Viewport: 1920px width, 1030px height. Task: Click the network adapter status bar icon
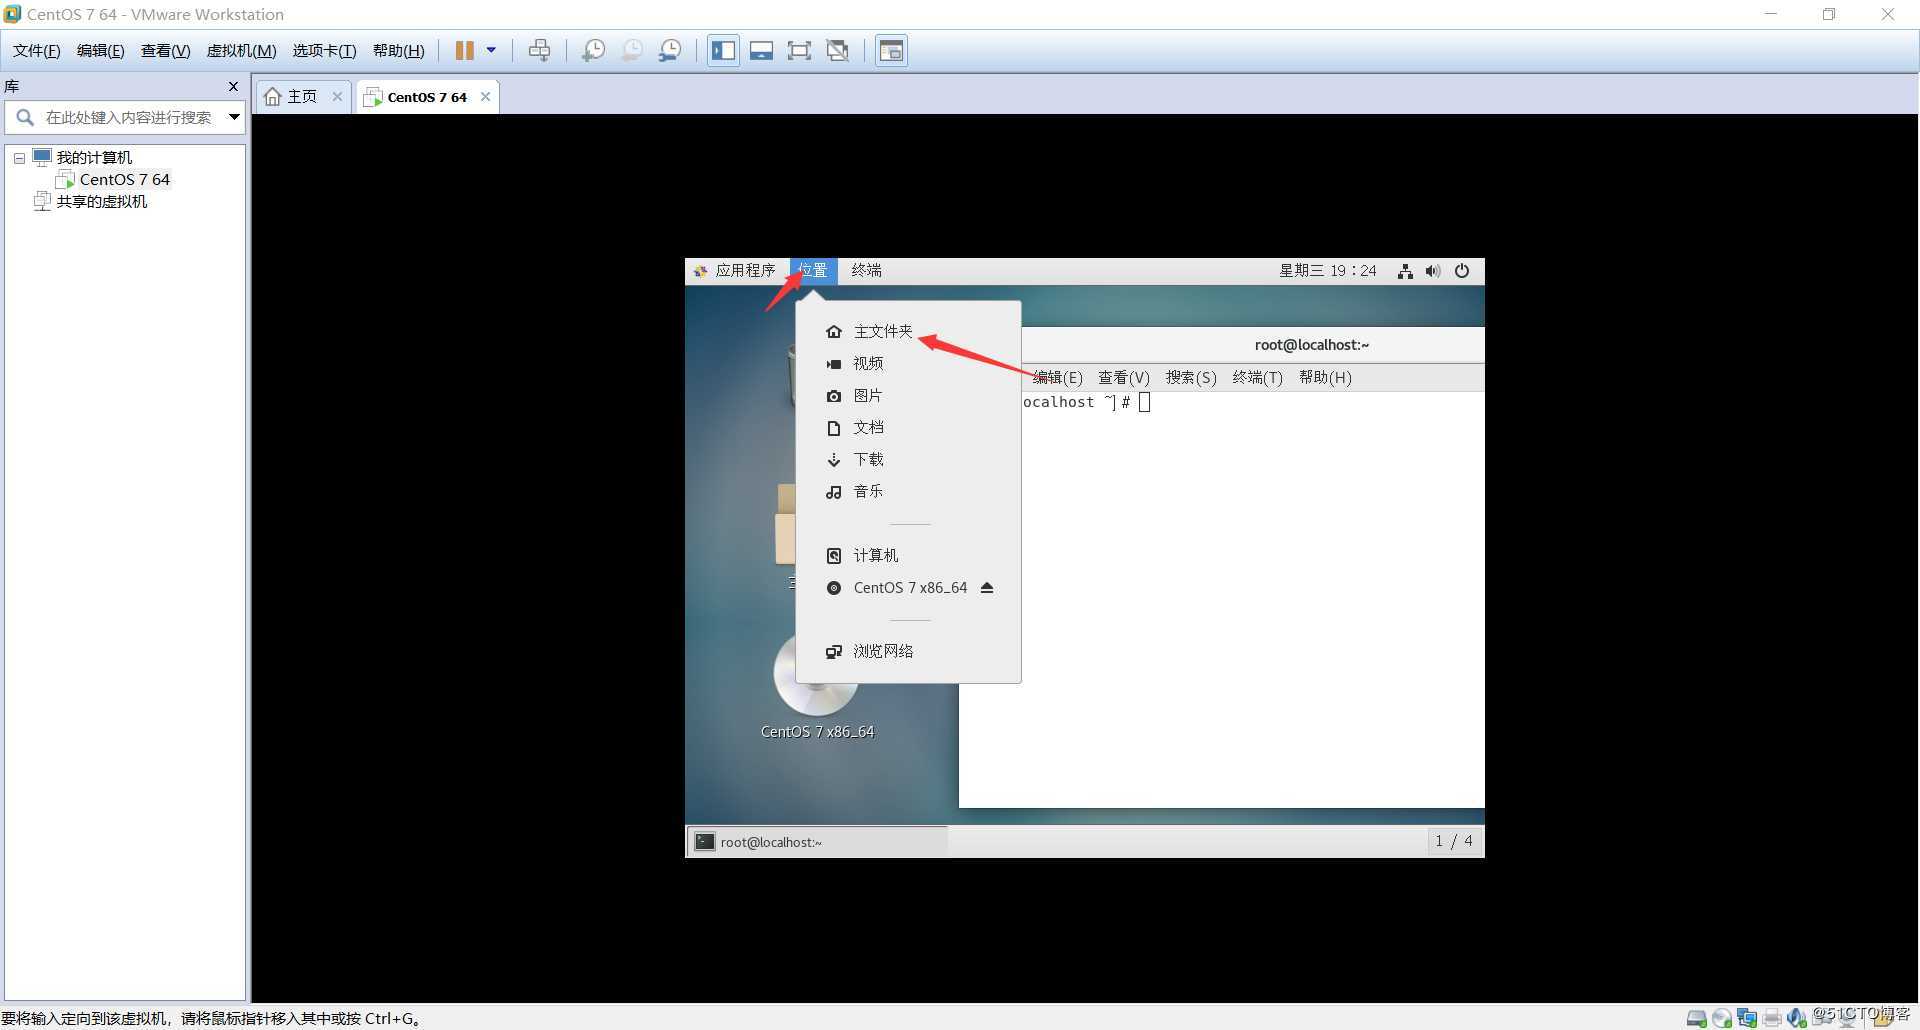tap(1746, 1018)
